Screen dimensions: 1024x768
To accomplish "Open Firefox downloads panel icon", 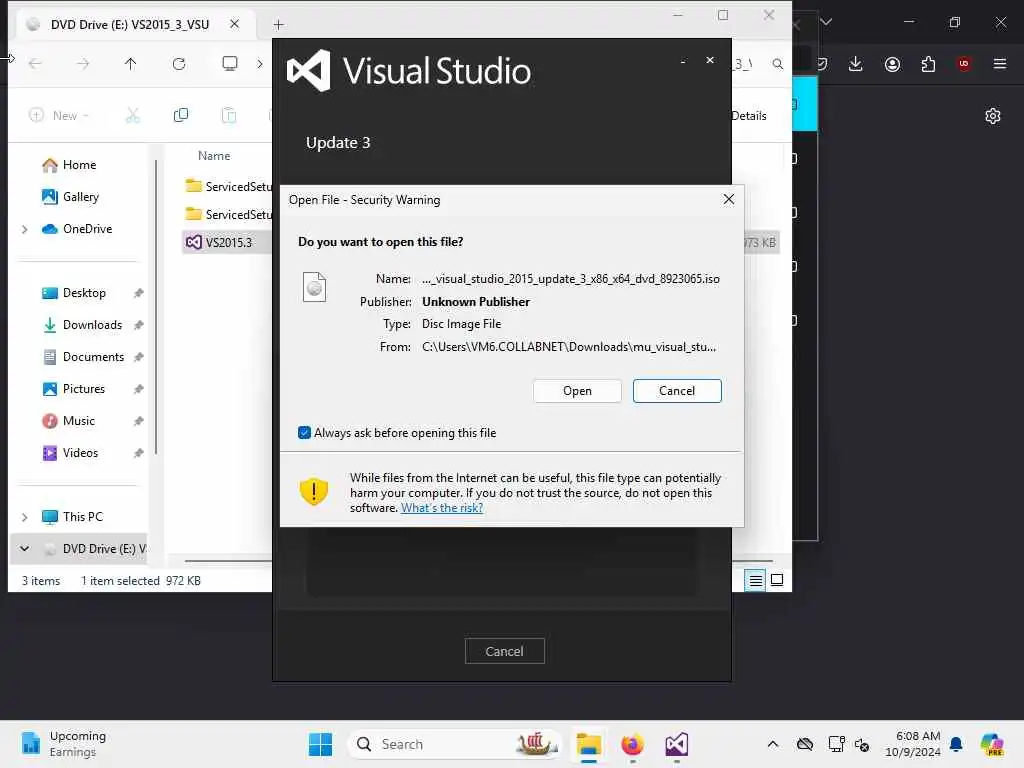I will pos(856,64).
